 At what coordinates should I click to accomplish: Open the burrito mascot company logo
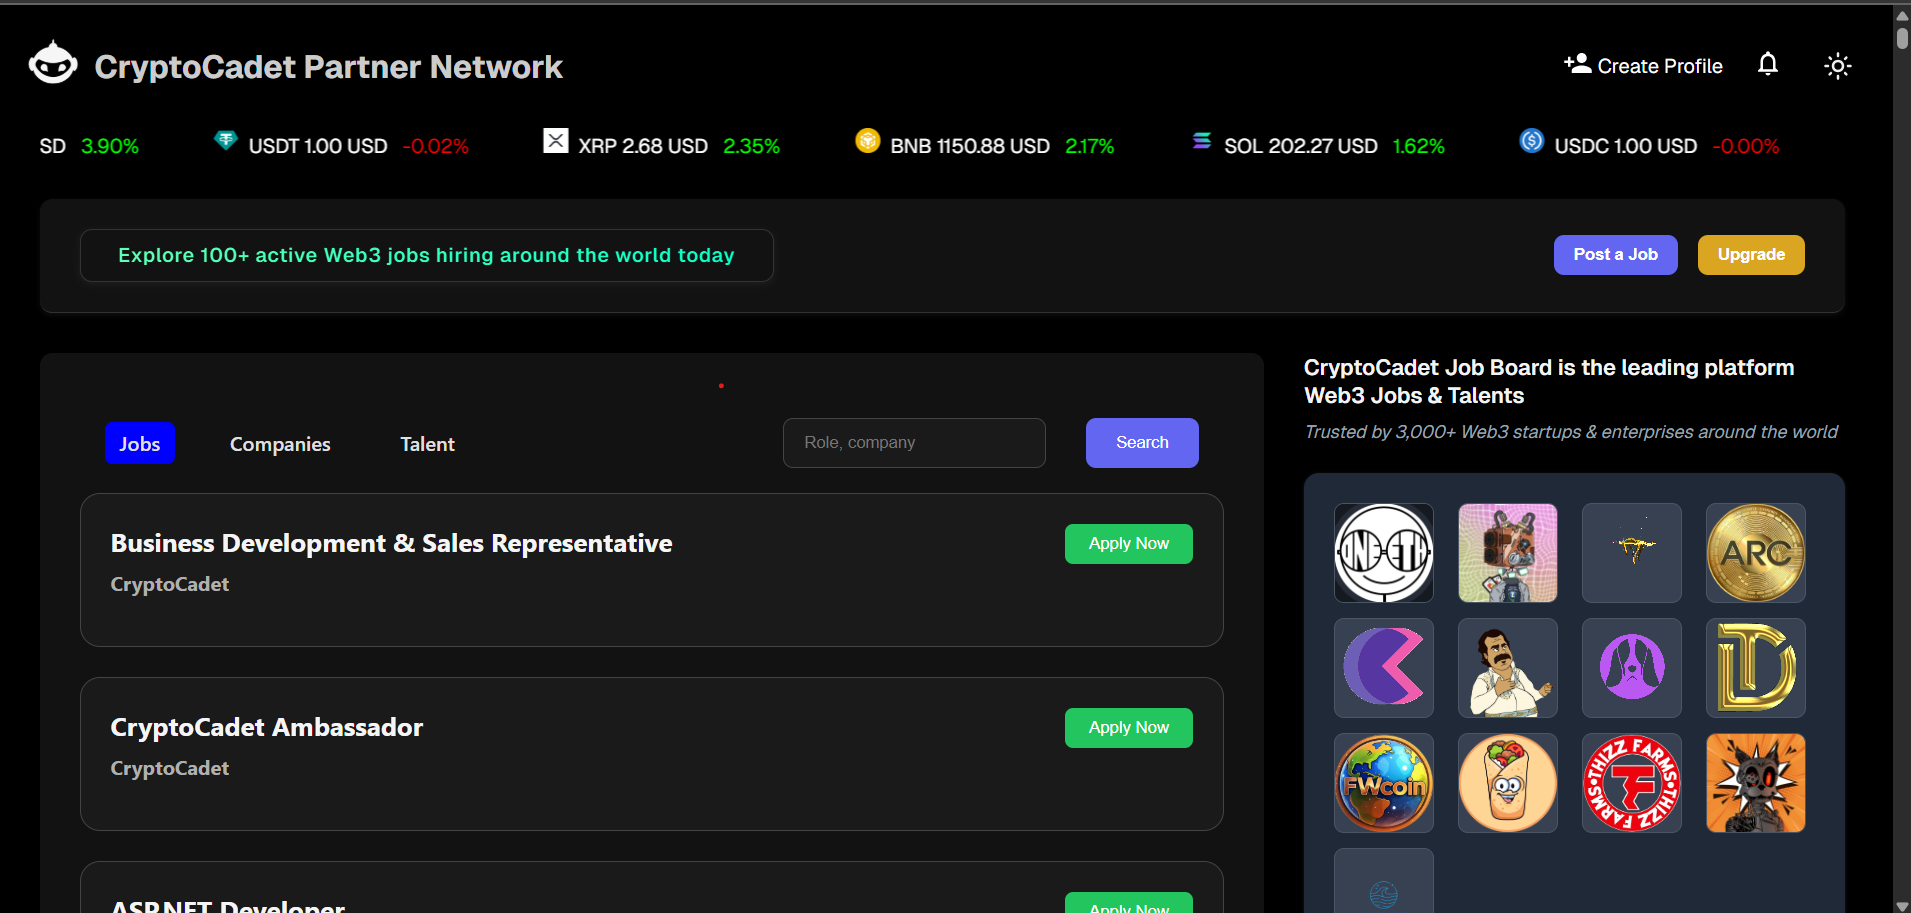click(x=1507, y=783)
